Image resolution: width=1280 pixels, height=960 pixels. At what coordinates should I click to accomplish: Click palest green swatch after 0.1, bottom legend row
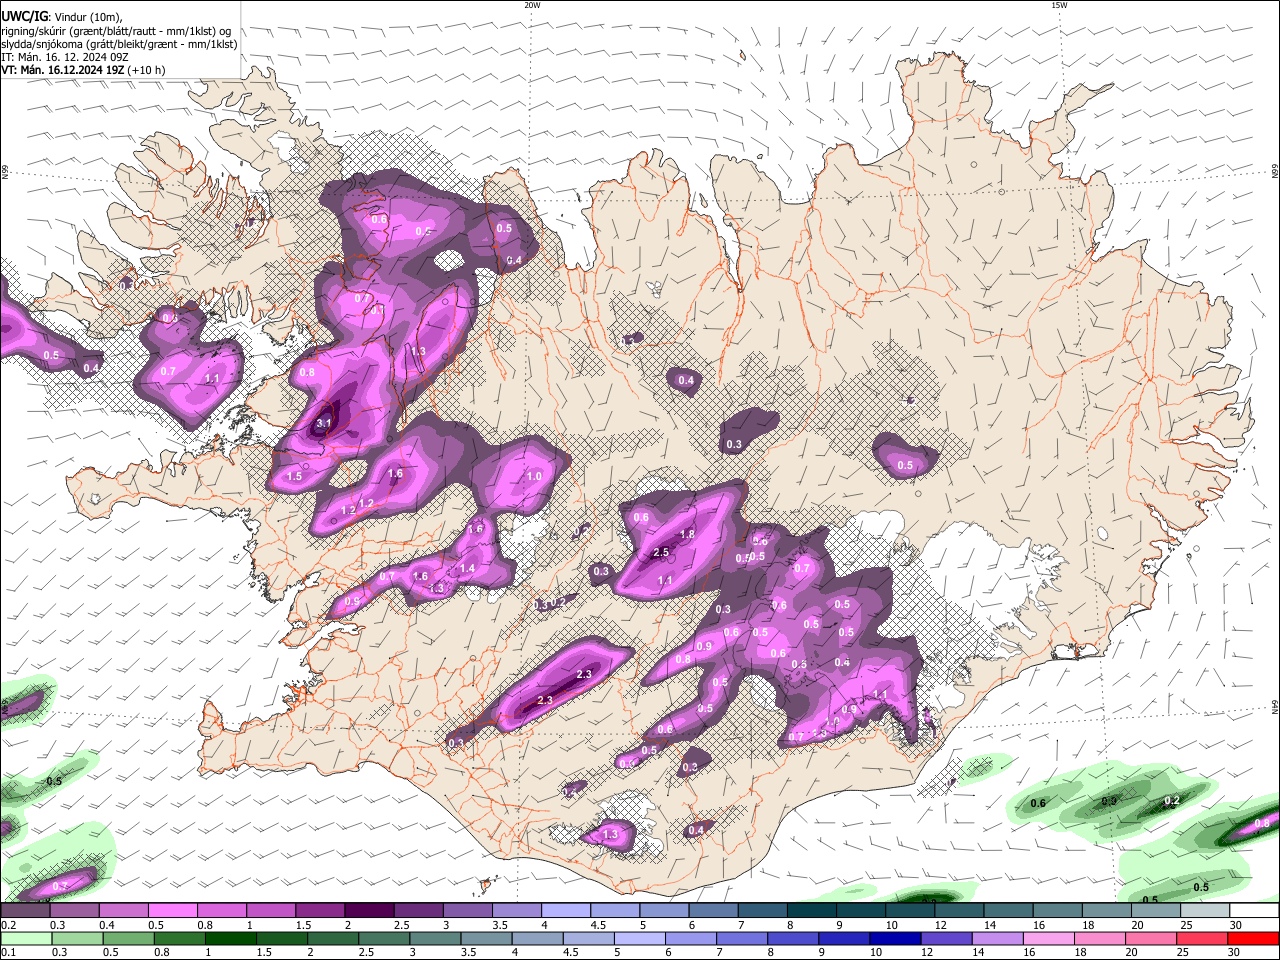coord(25,939)
